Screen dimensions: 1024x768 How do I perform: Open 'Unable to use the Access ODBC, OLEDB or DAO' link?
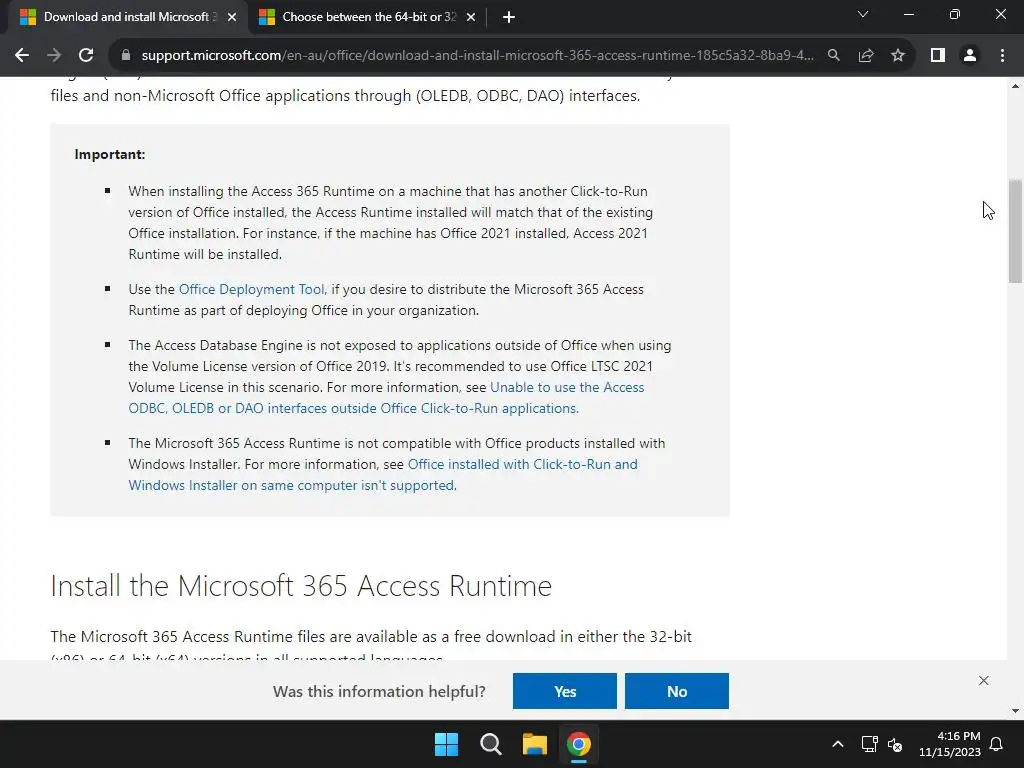tap(386, 398)
